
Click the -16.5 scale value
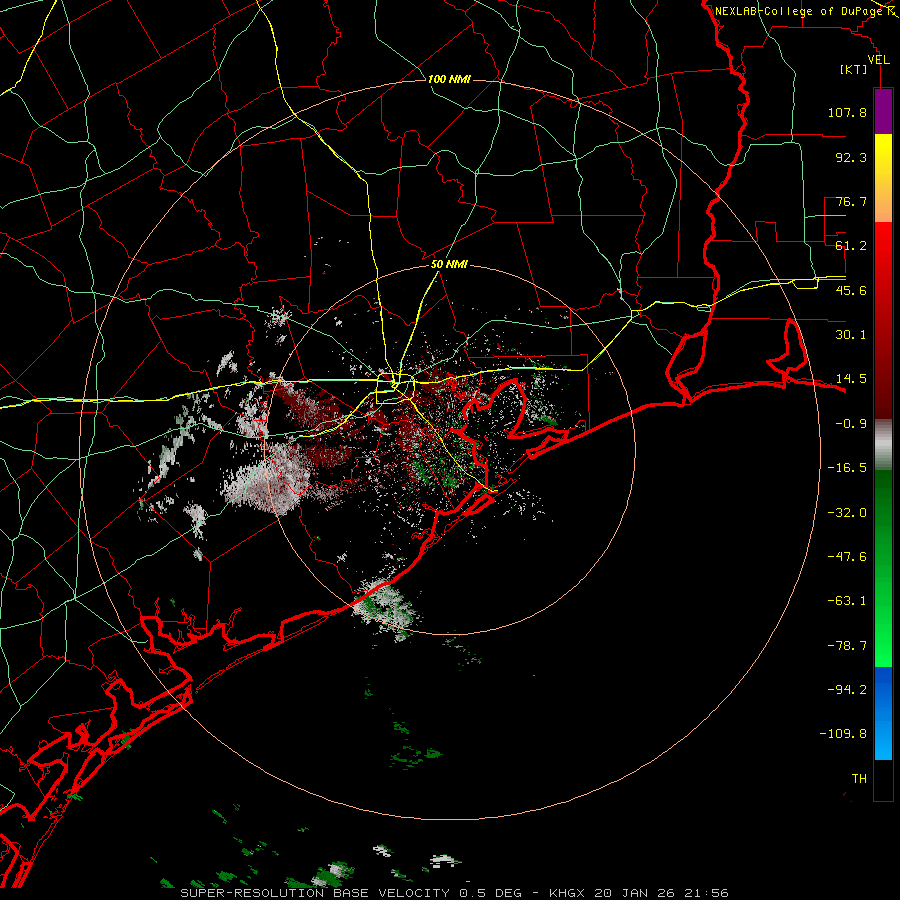(x=847, y=468)
